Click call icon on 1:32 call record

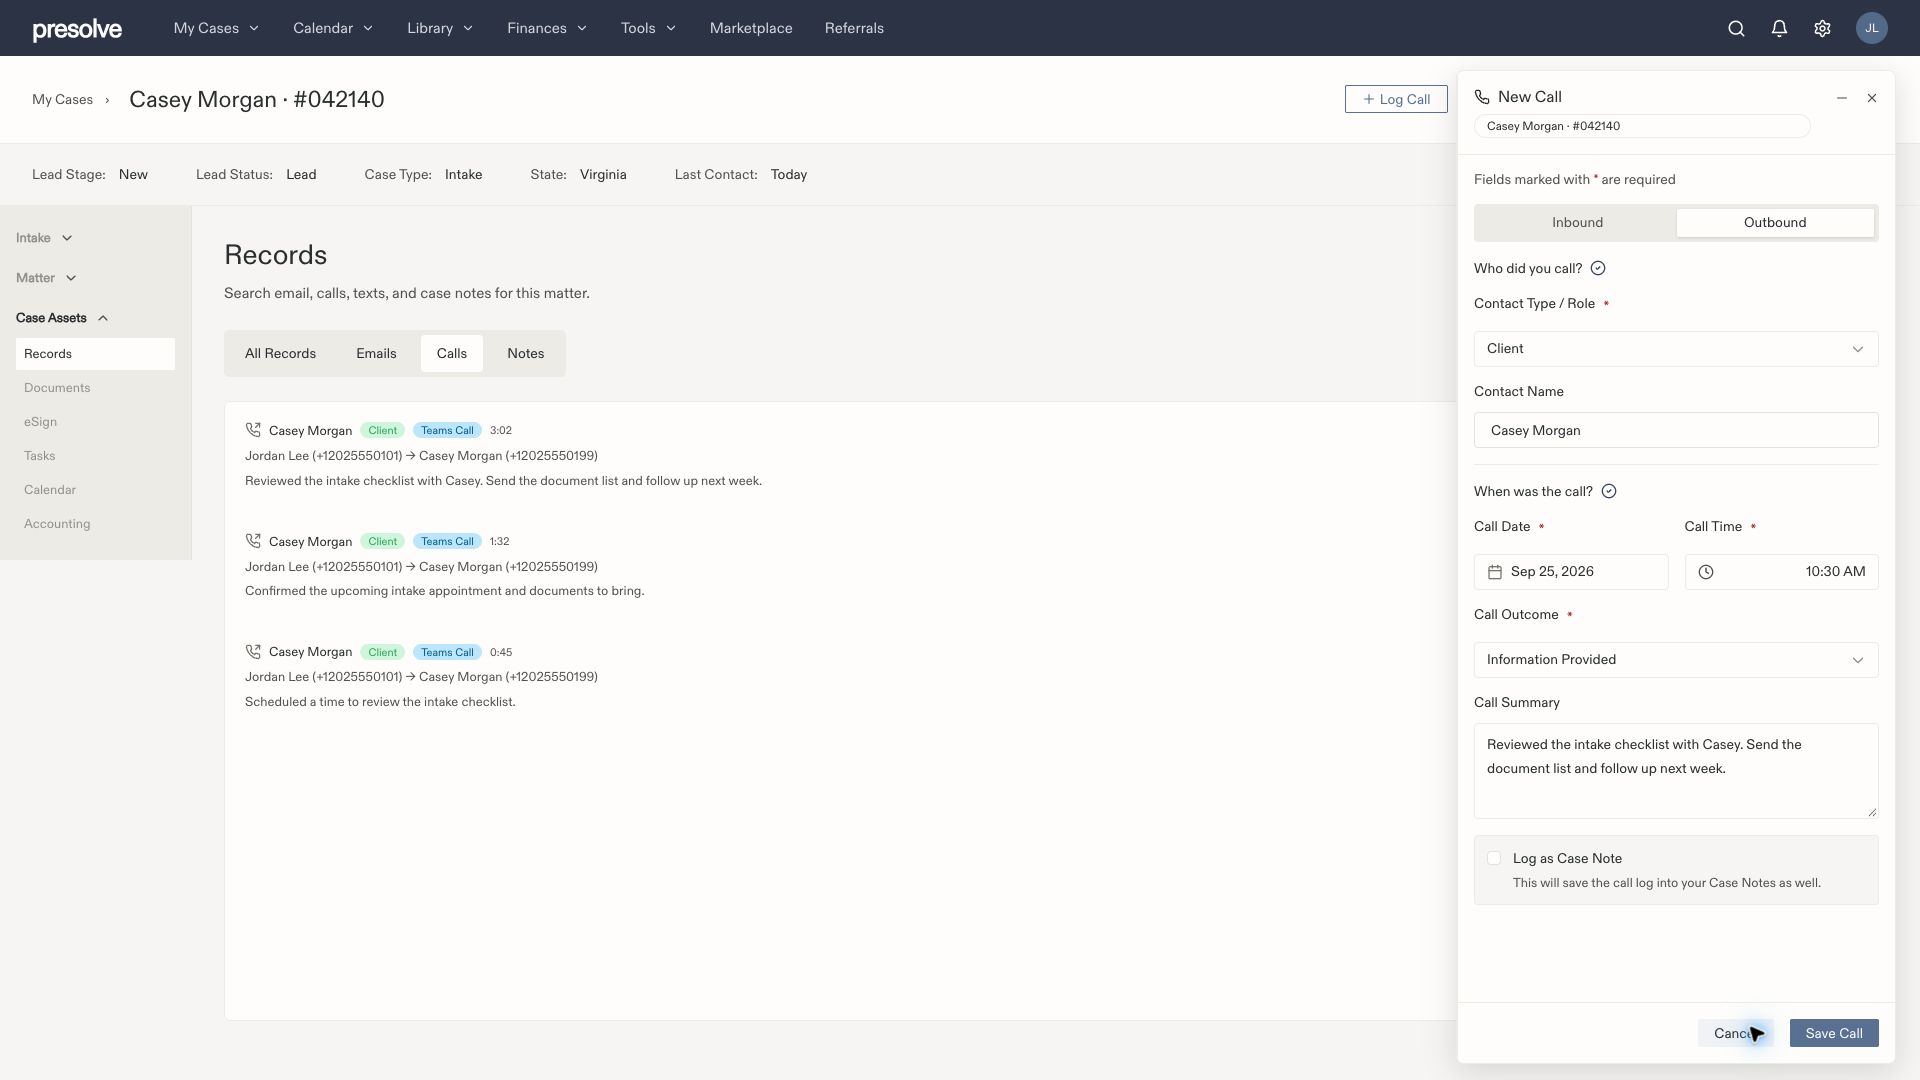pos(253,541)
